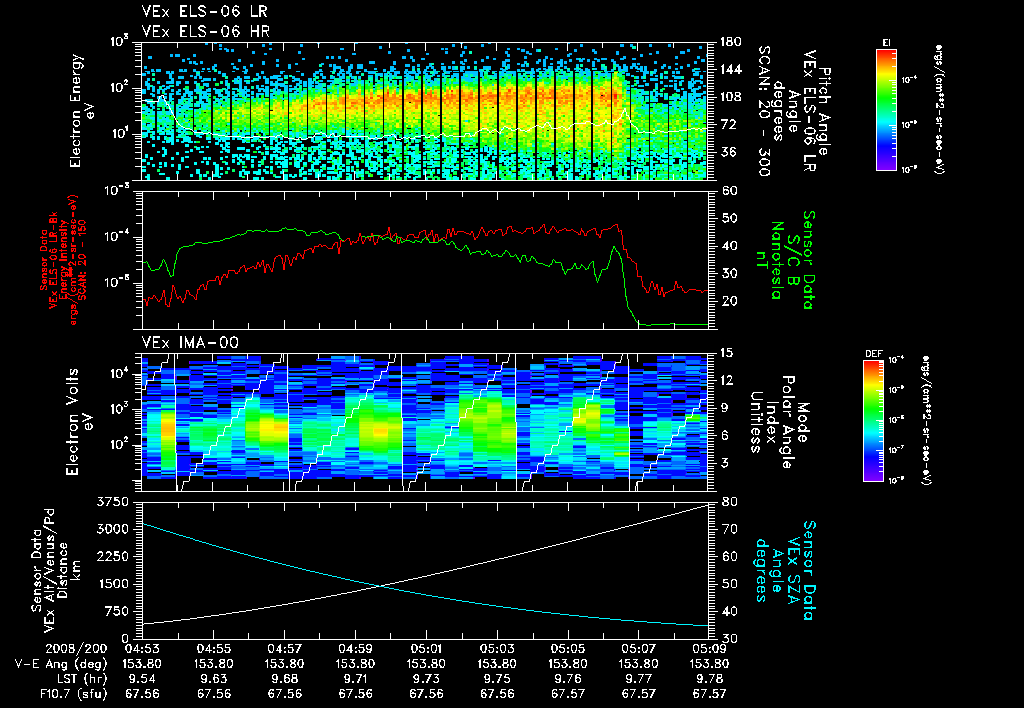Click the LST value '9.54'
1024x708 pixels.
point(142,679)
